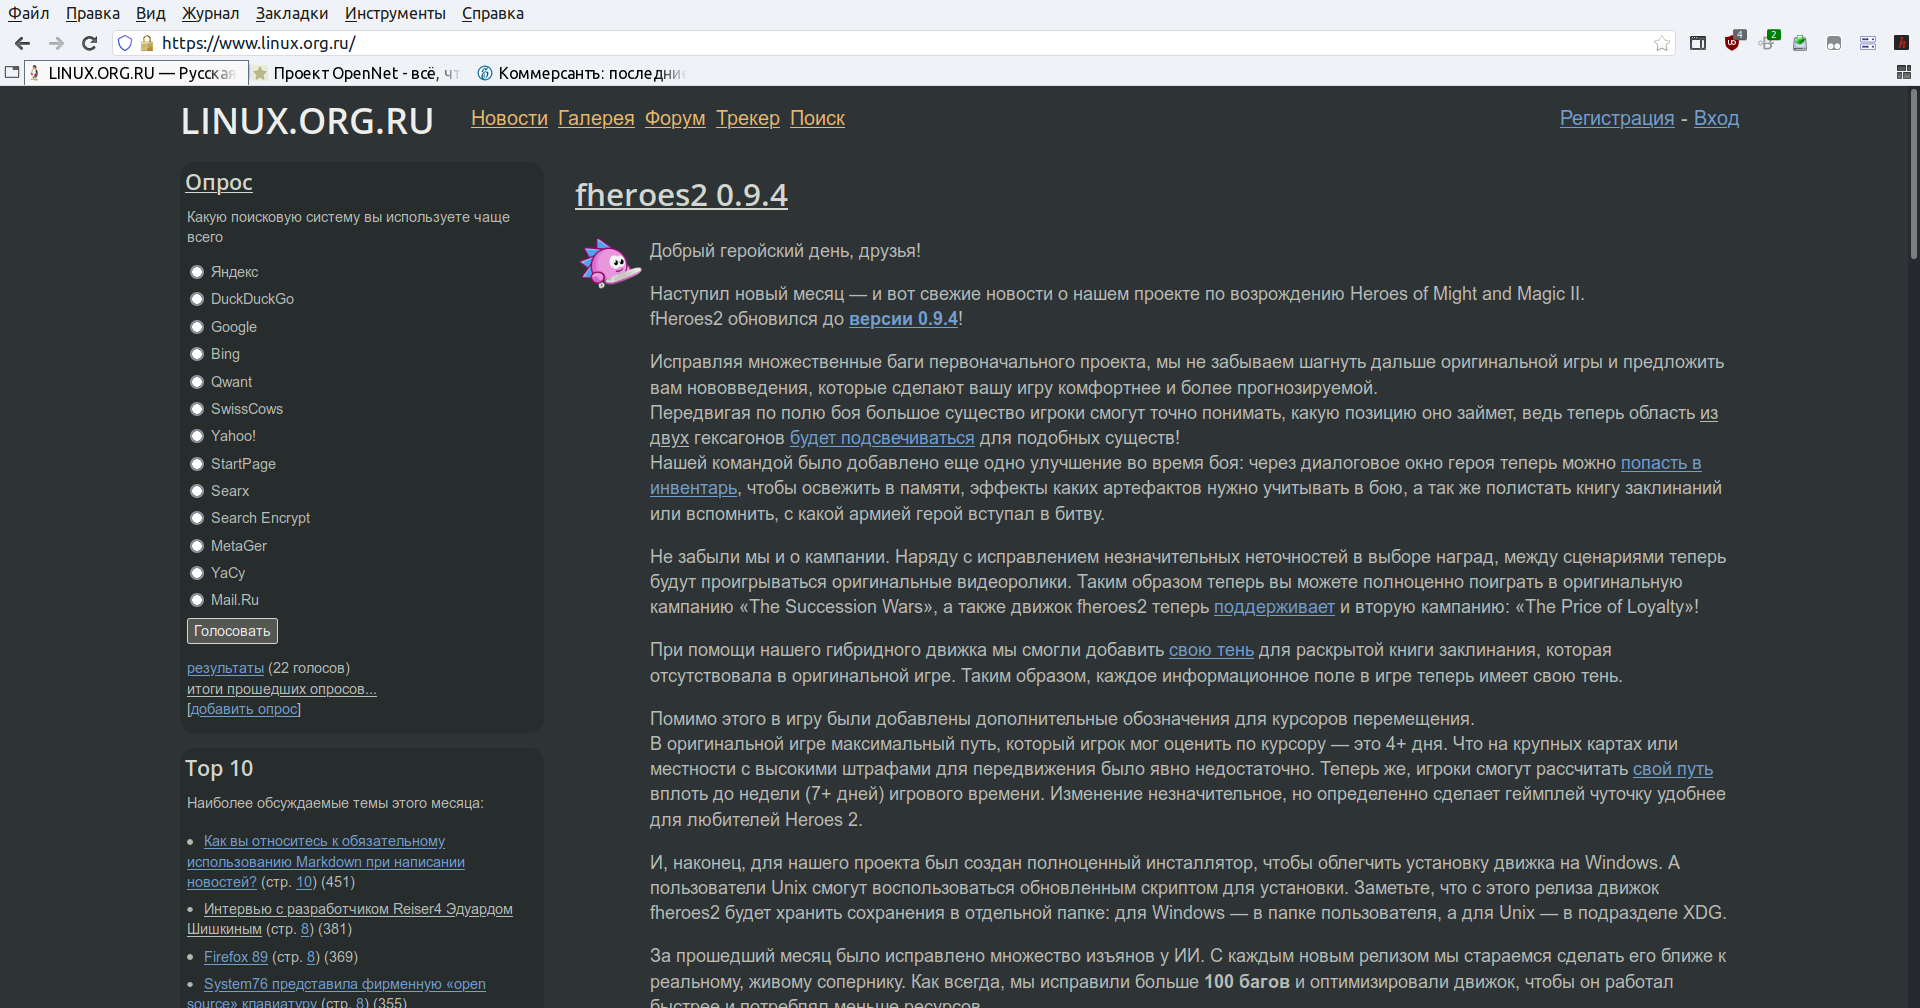Click the Голосовать vote button
Image resolution: width=1920 pixels, height=1008 pixels.
click(232, 631)
